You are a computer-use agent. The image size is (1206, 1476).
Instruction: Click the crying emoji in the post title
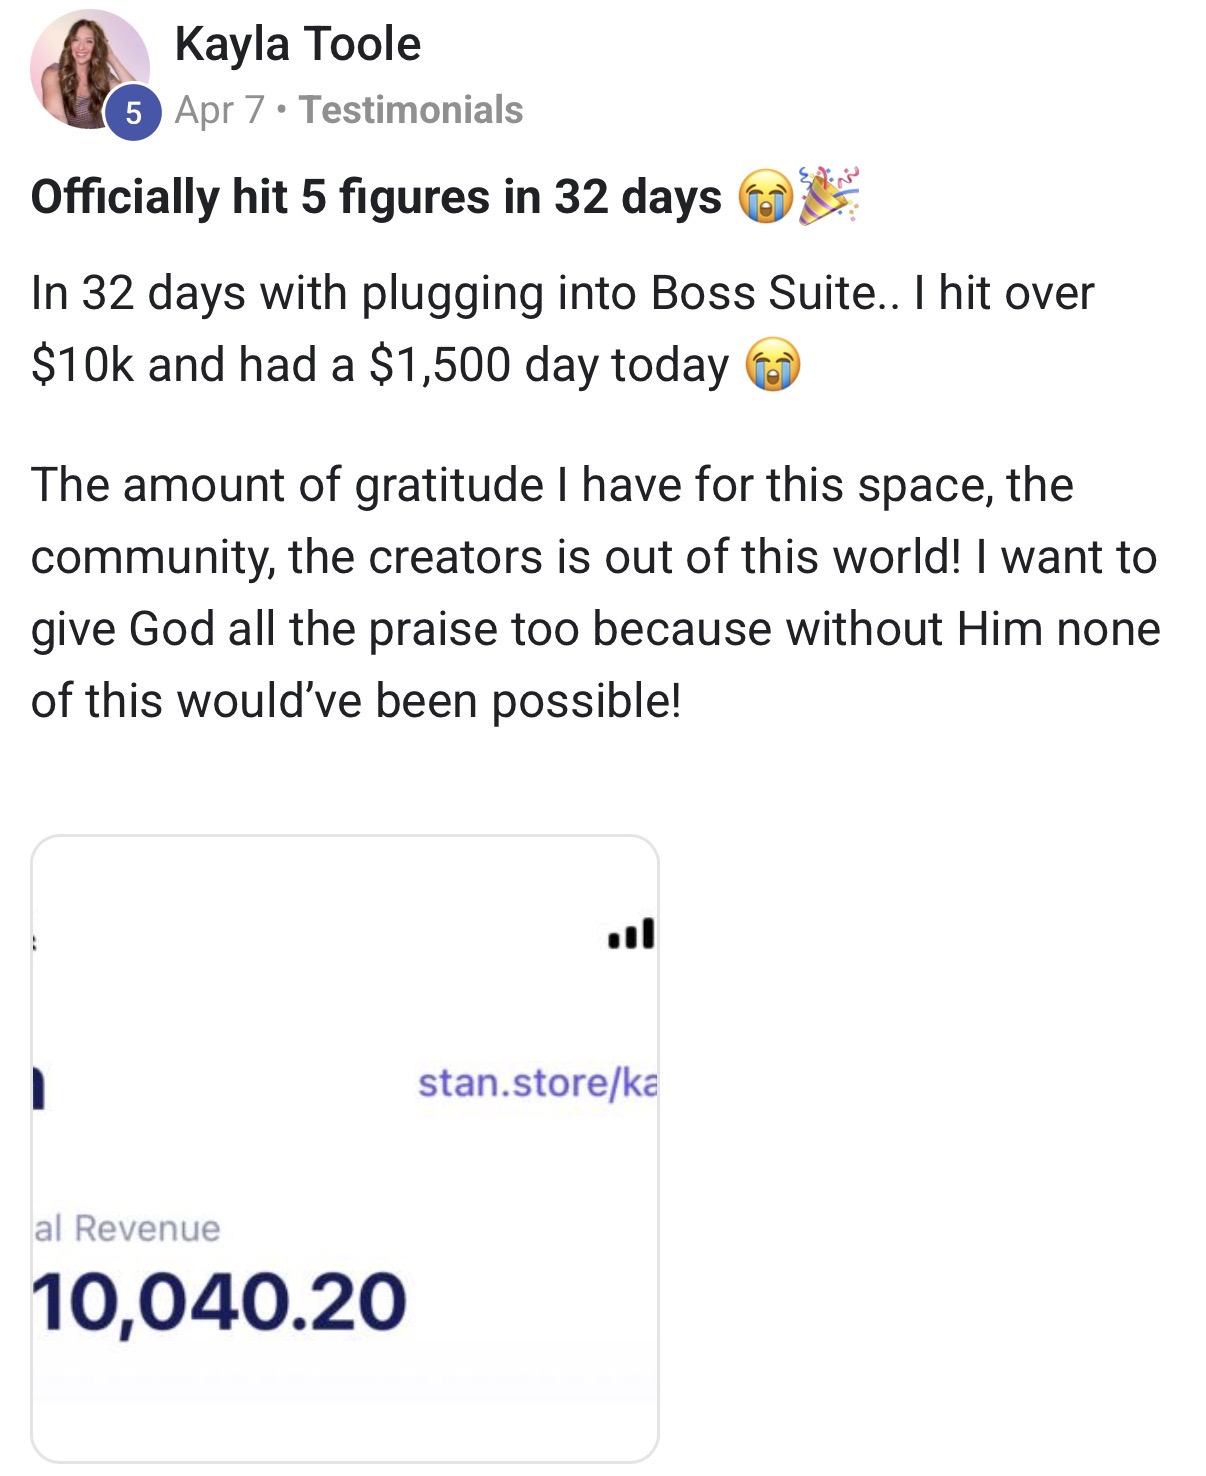tap(766, 197)
